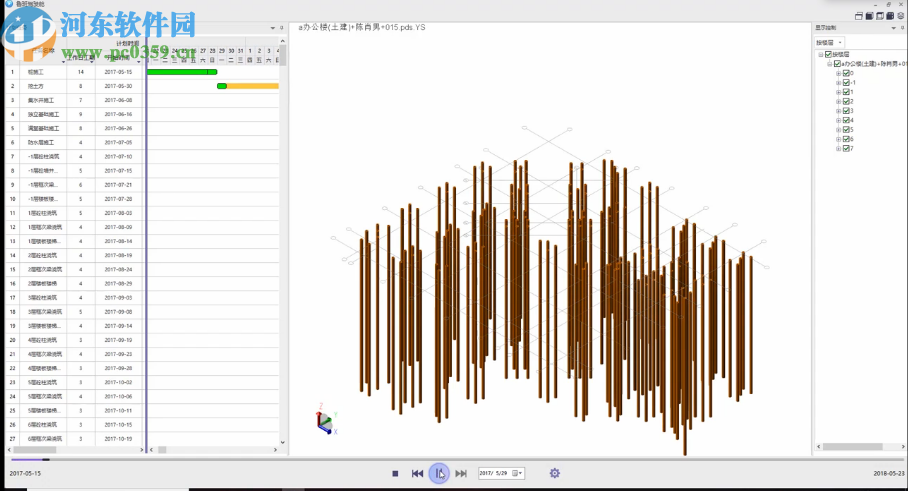Click the green bar of task 1
Image resolution: width=908 pixels, height=491 pixels.
tap(182, 72)
